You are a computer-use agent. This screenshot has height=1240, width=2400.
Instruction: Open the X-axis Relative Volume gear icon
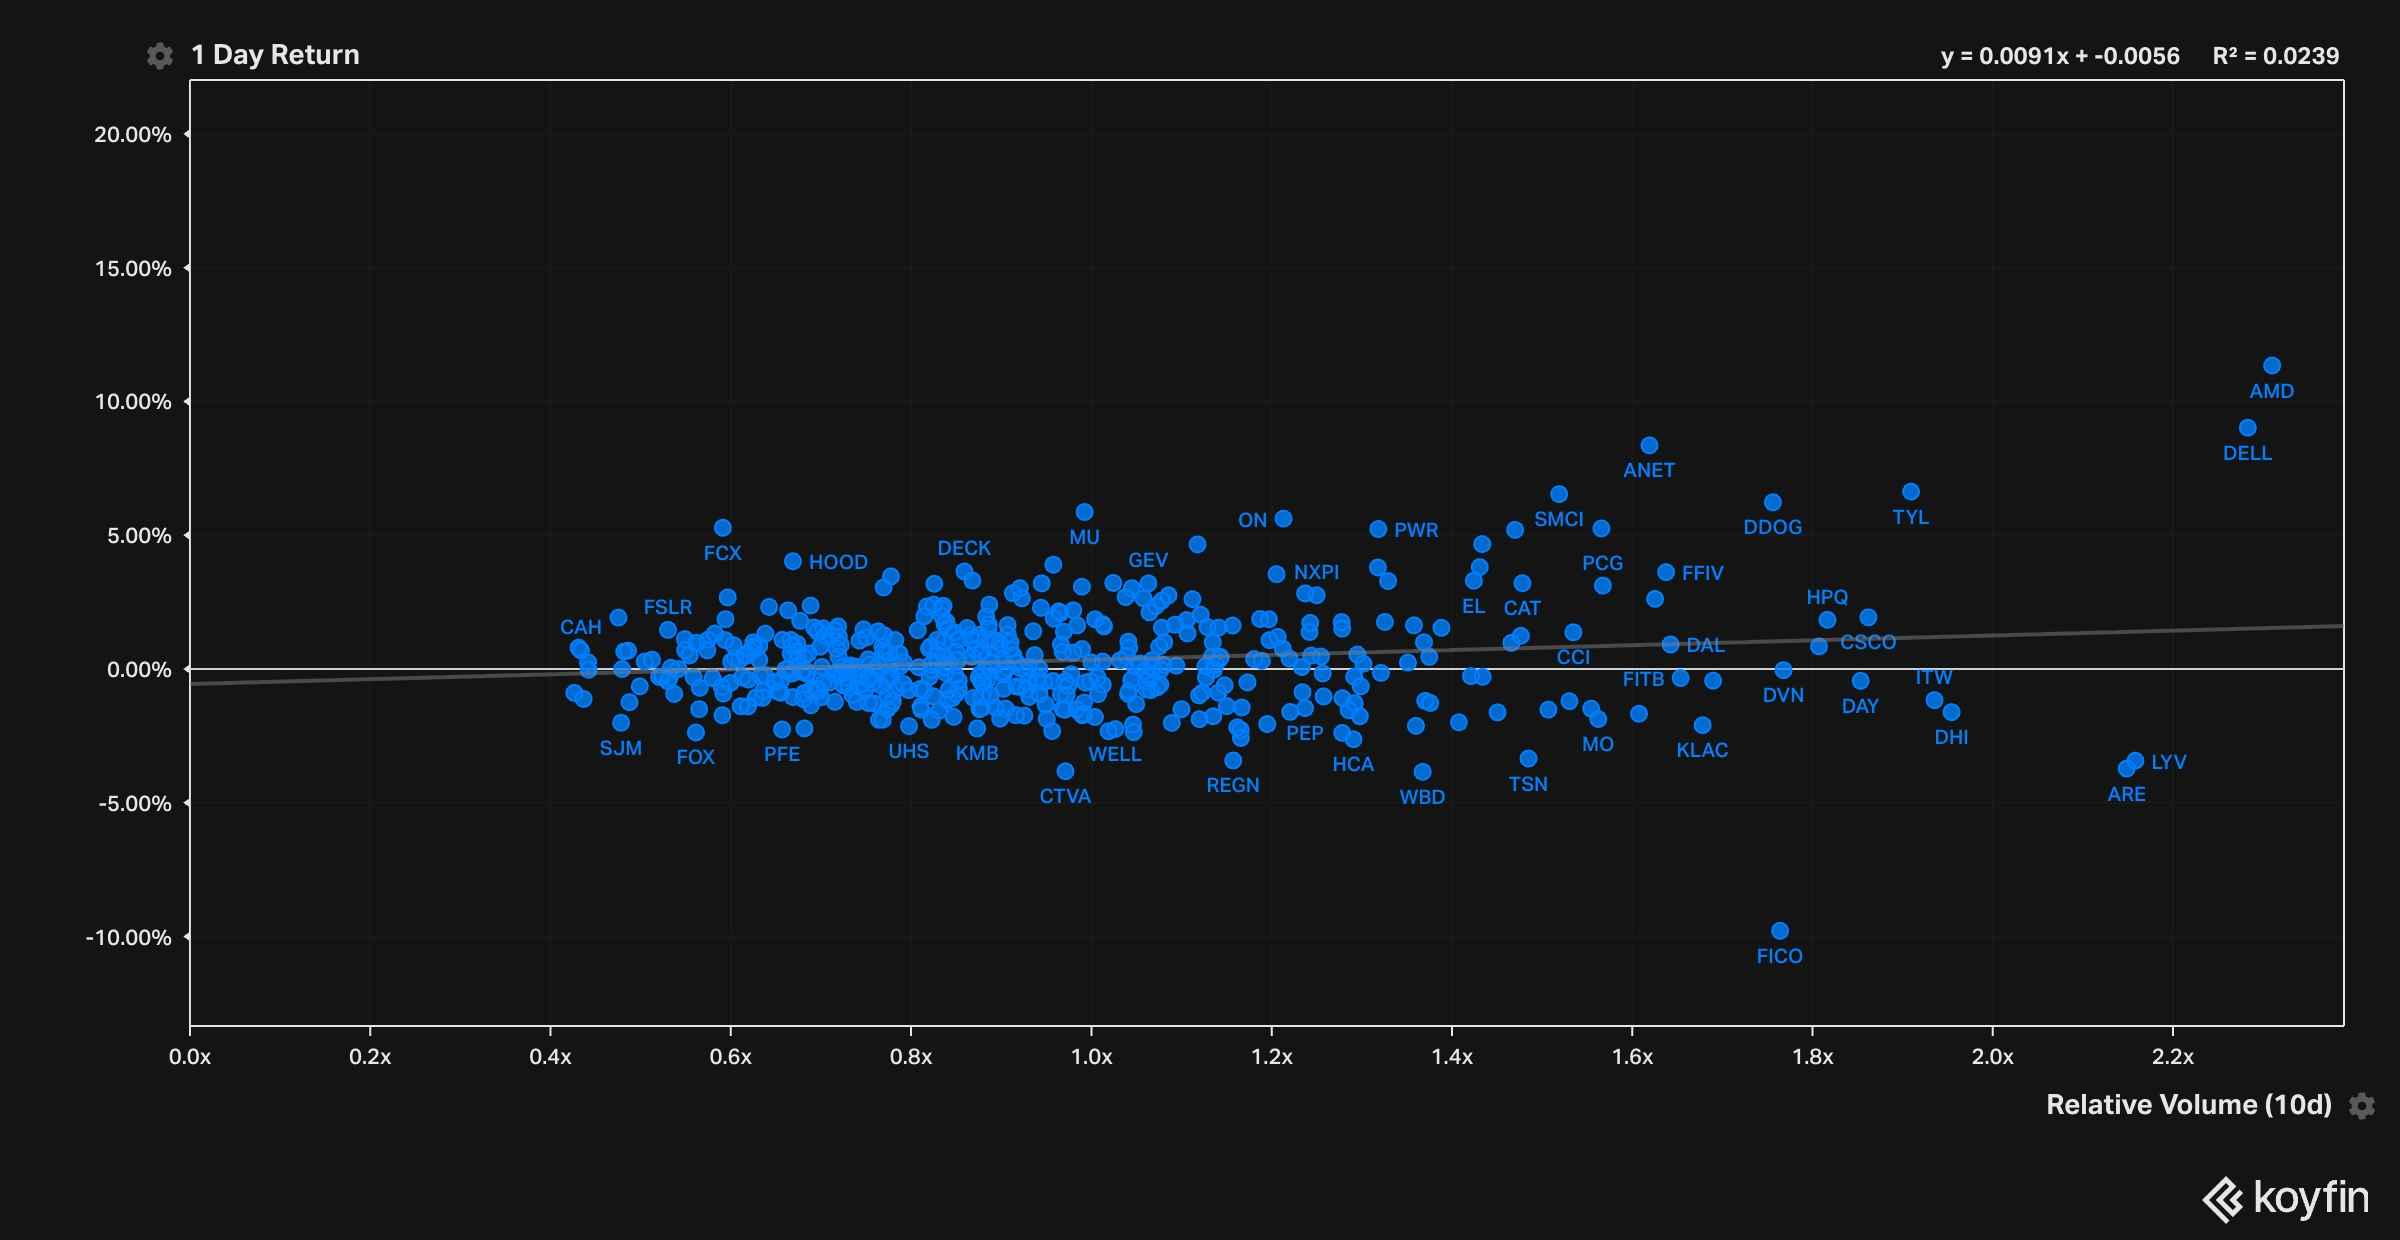coord(2362,1105)
